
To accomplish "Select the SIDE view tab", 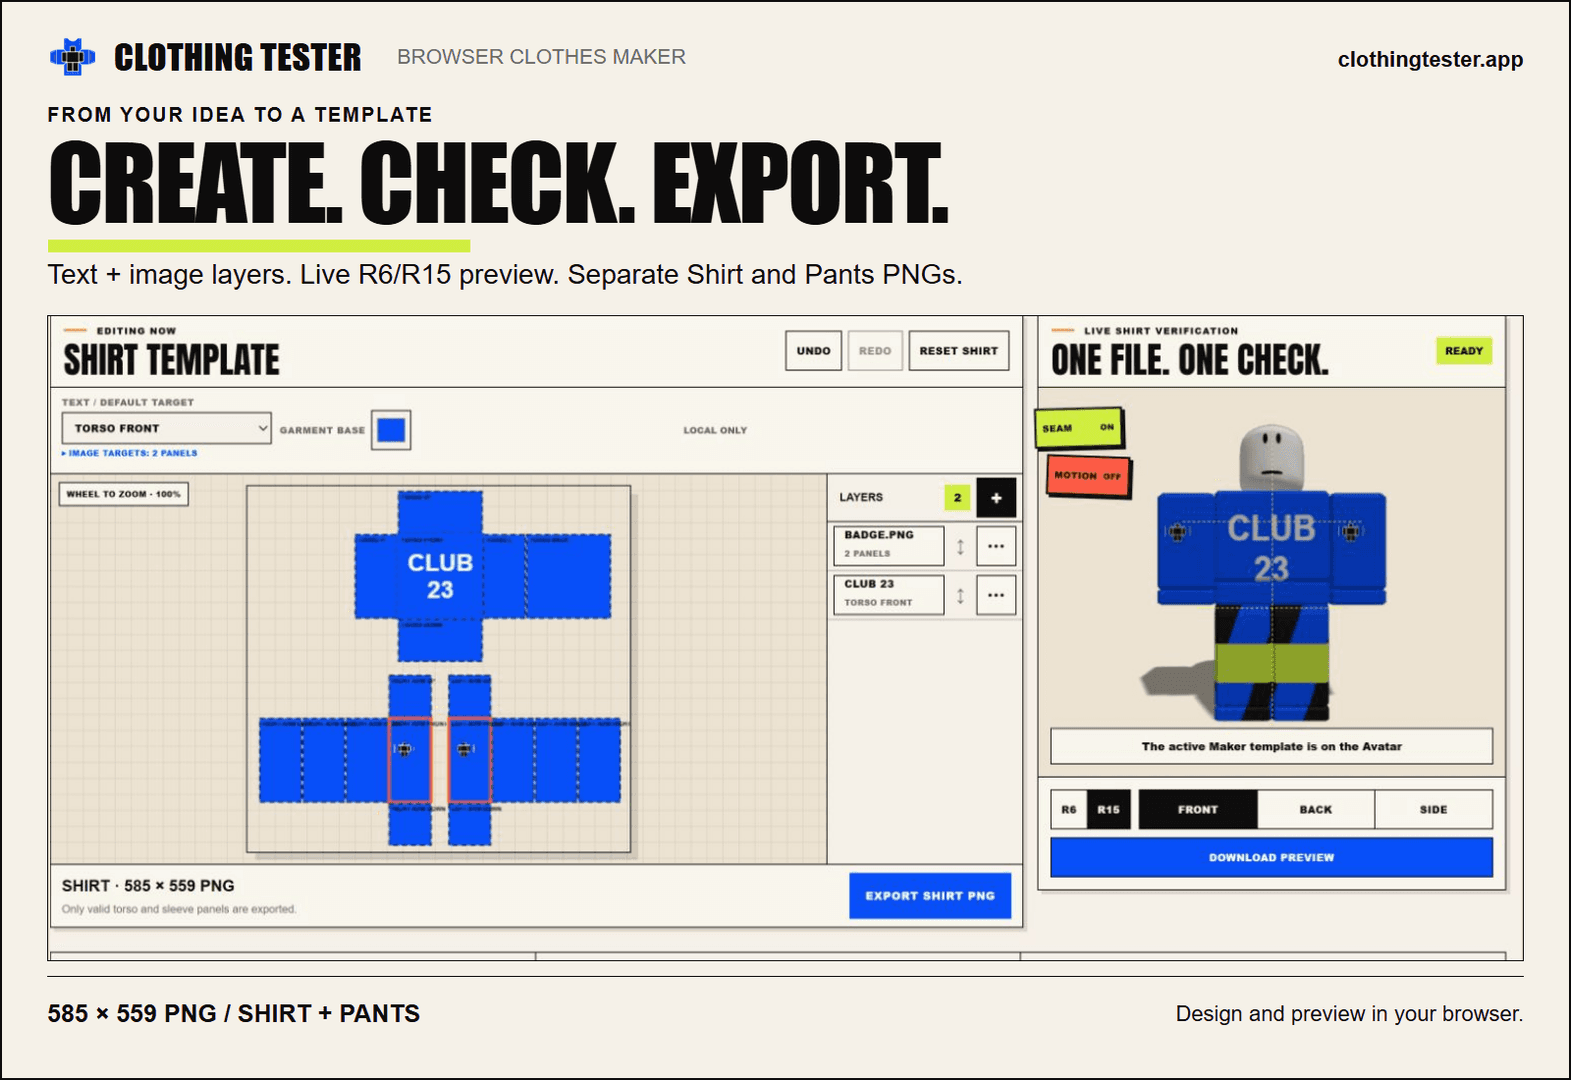I will [1433, 809].
